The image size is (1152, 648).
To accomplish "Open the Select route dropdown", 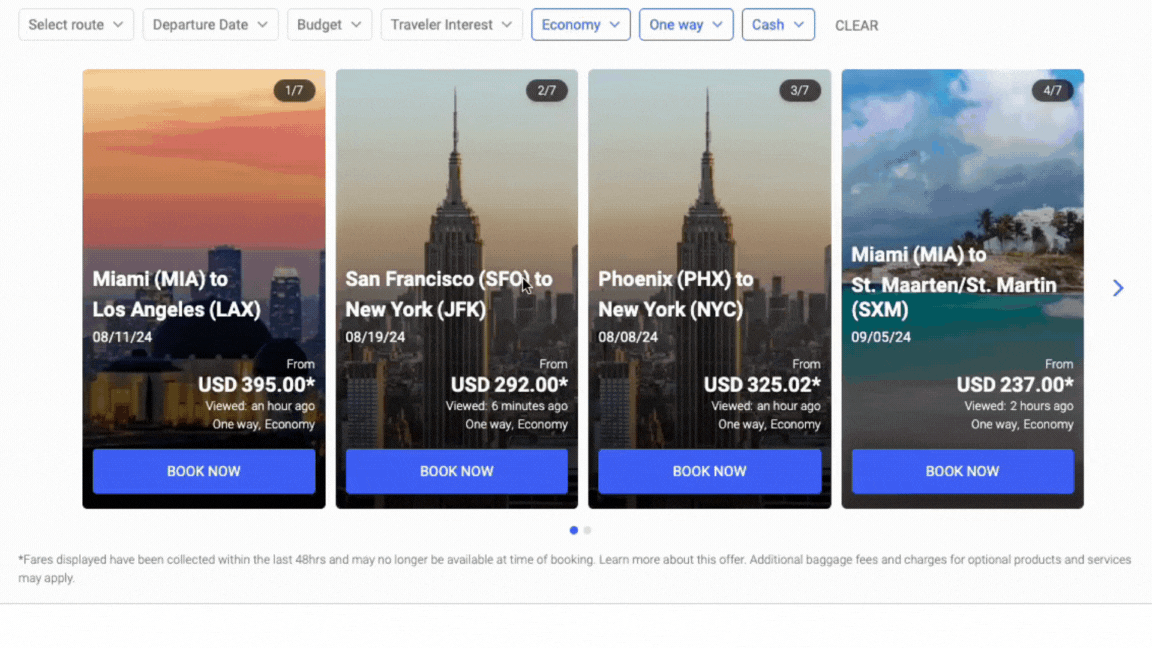I will pos(76,24).
